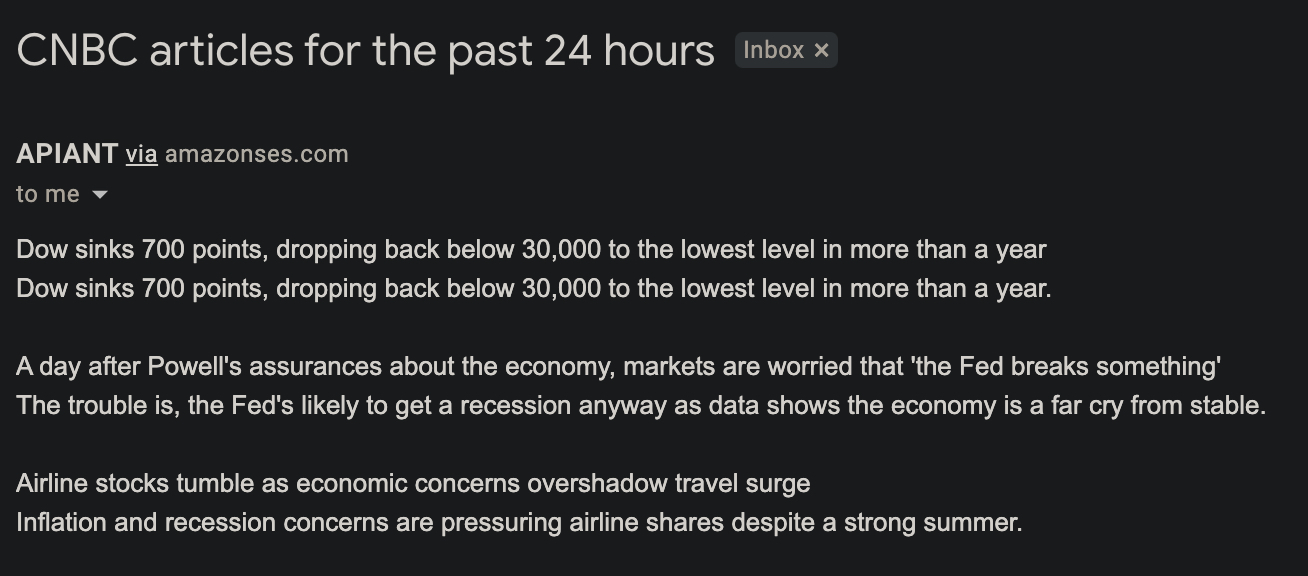
Task: Expand recipient details arrow beside 'to me'
Action: (99, 195)
